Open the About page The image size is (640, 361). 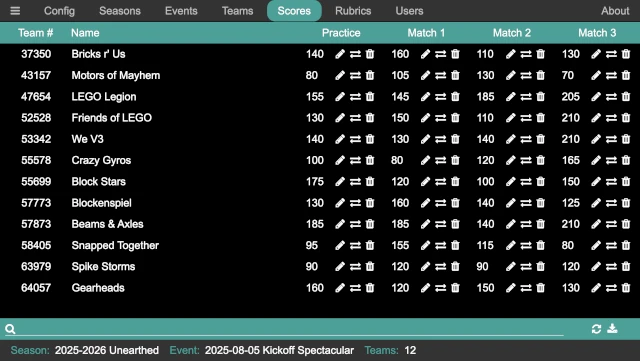click(x=615, y=11)
